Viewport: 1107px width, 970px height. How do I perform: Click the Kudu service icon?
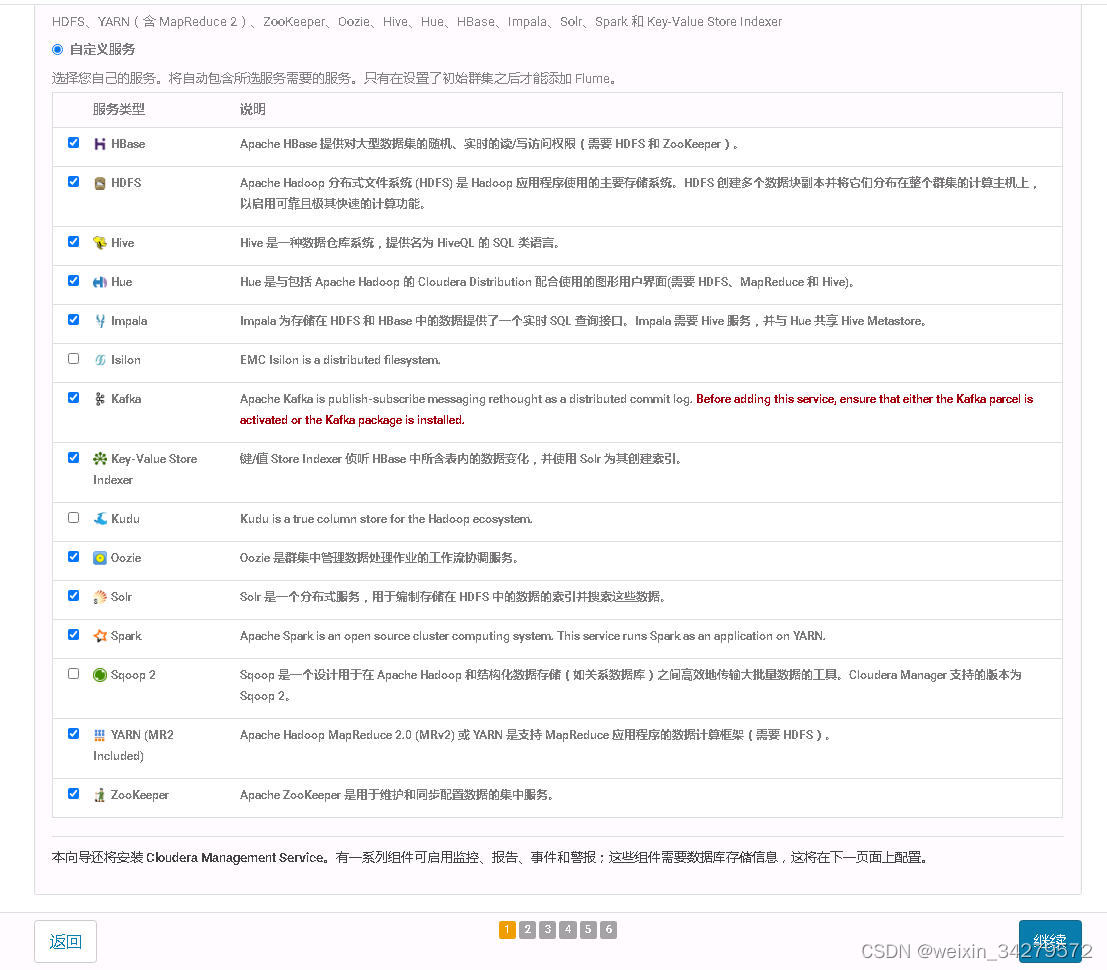100,519
